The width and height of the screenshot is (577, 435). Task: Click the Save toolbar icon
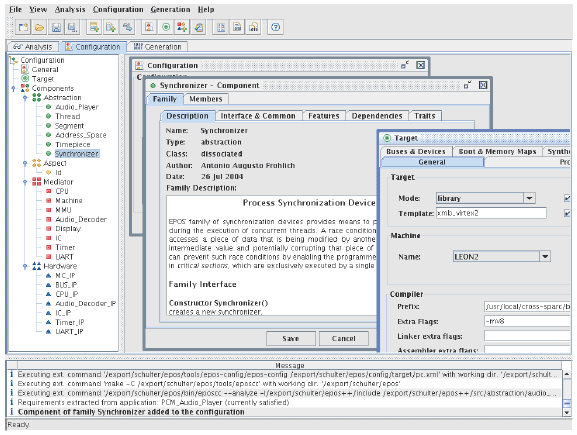56,27
